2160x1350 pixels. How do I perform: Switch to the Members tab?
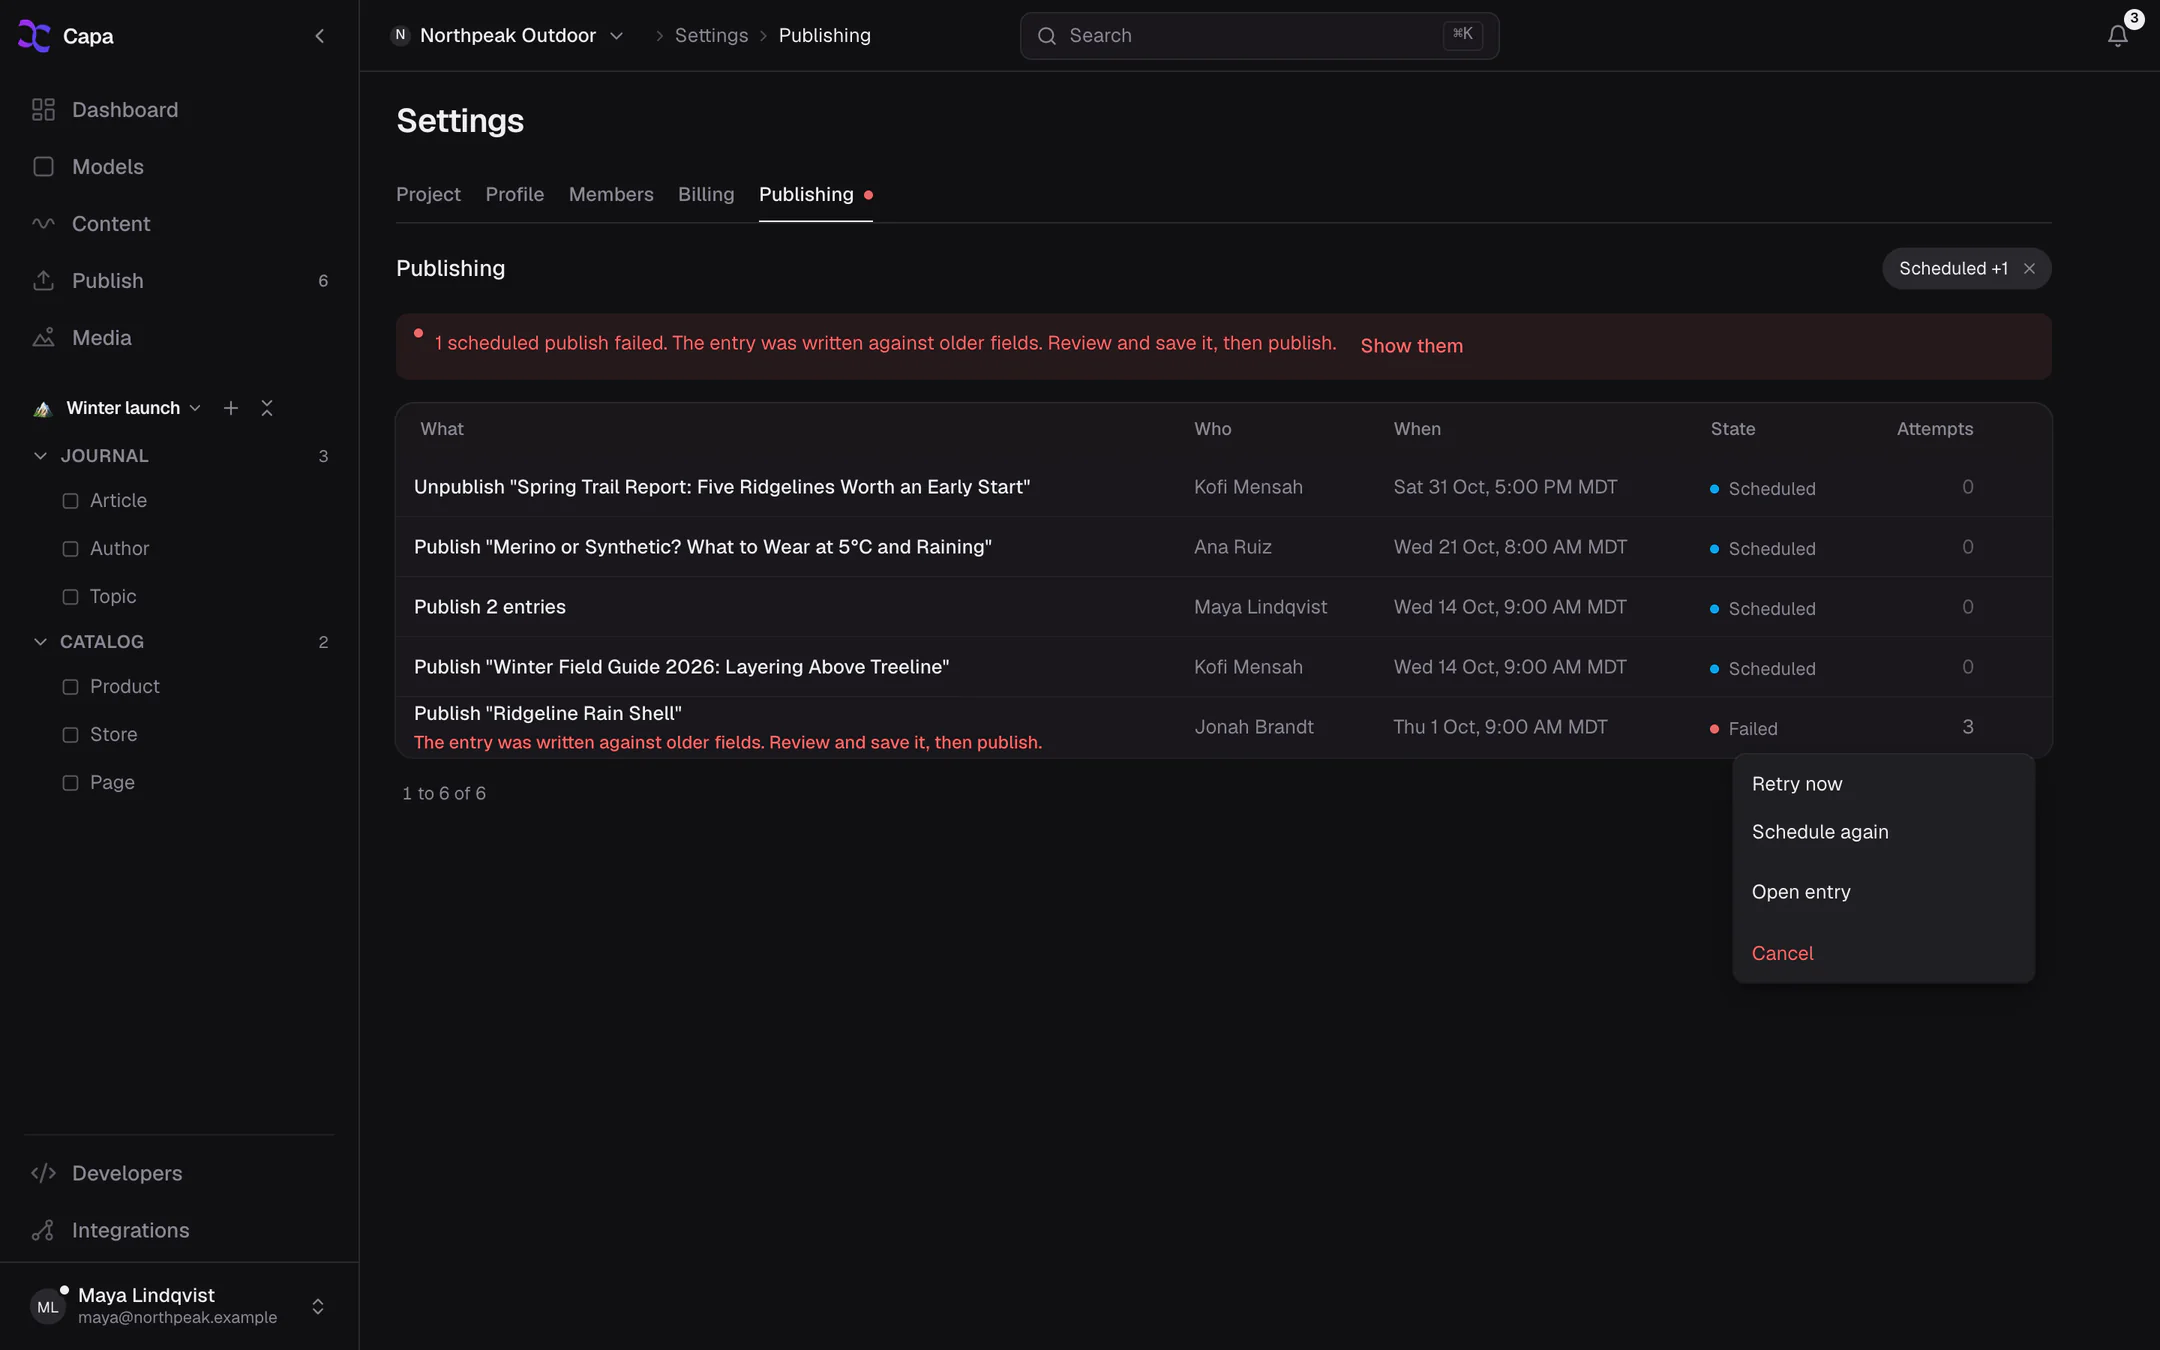tap(611, 195)
